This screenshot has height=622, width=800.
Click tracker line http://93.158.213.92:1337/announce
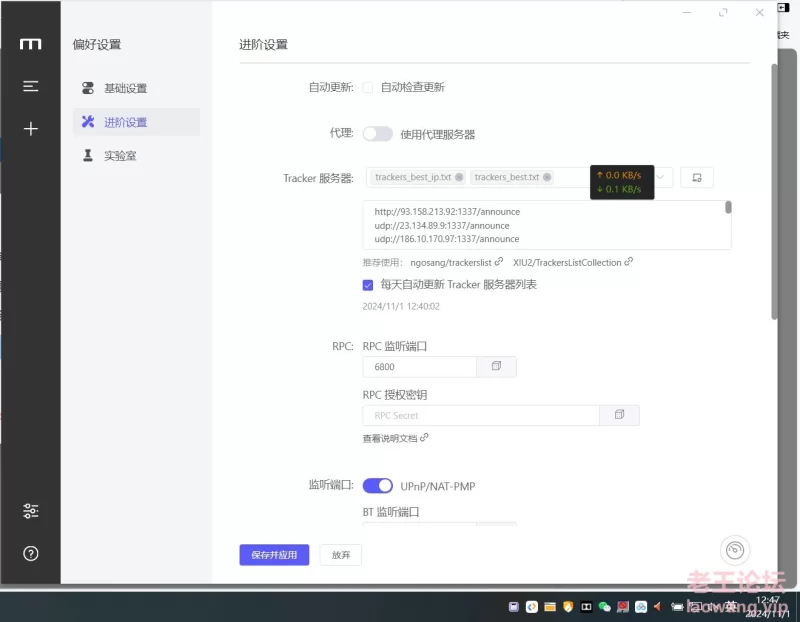click(447, 212)
